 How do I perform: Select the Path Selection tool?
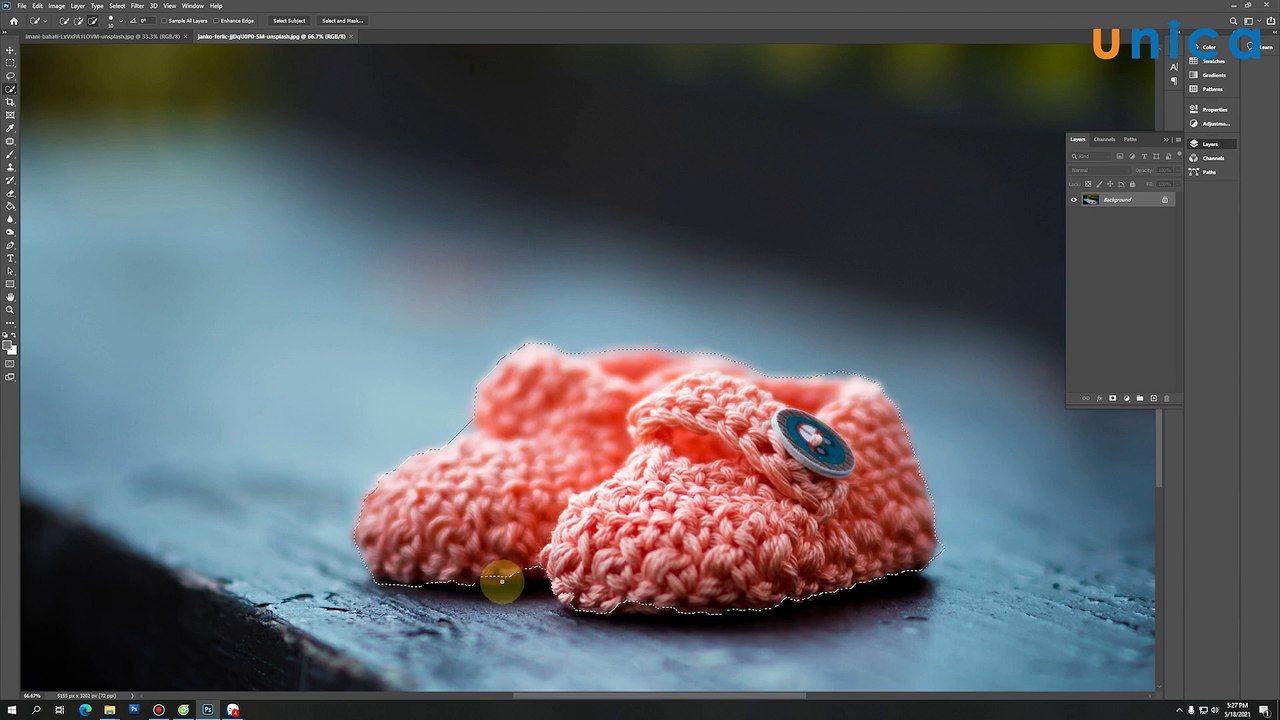point(11,271)
